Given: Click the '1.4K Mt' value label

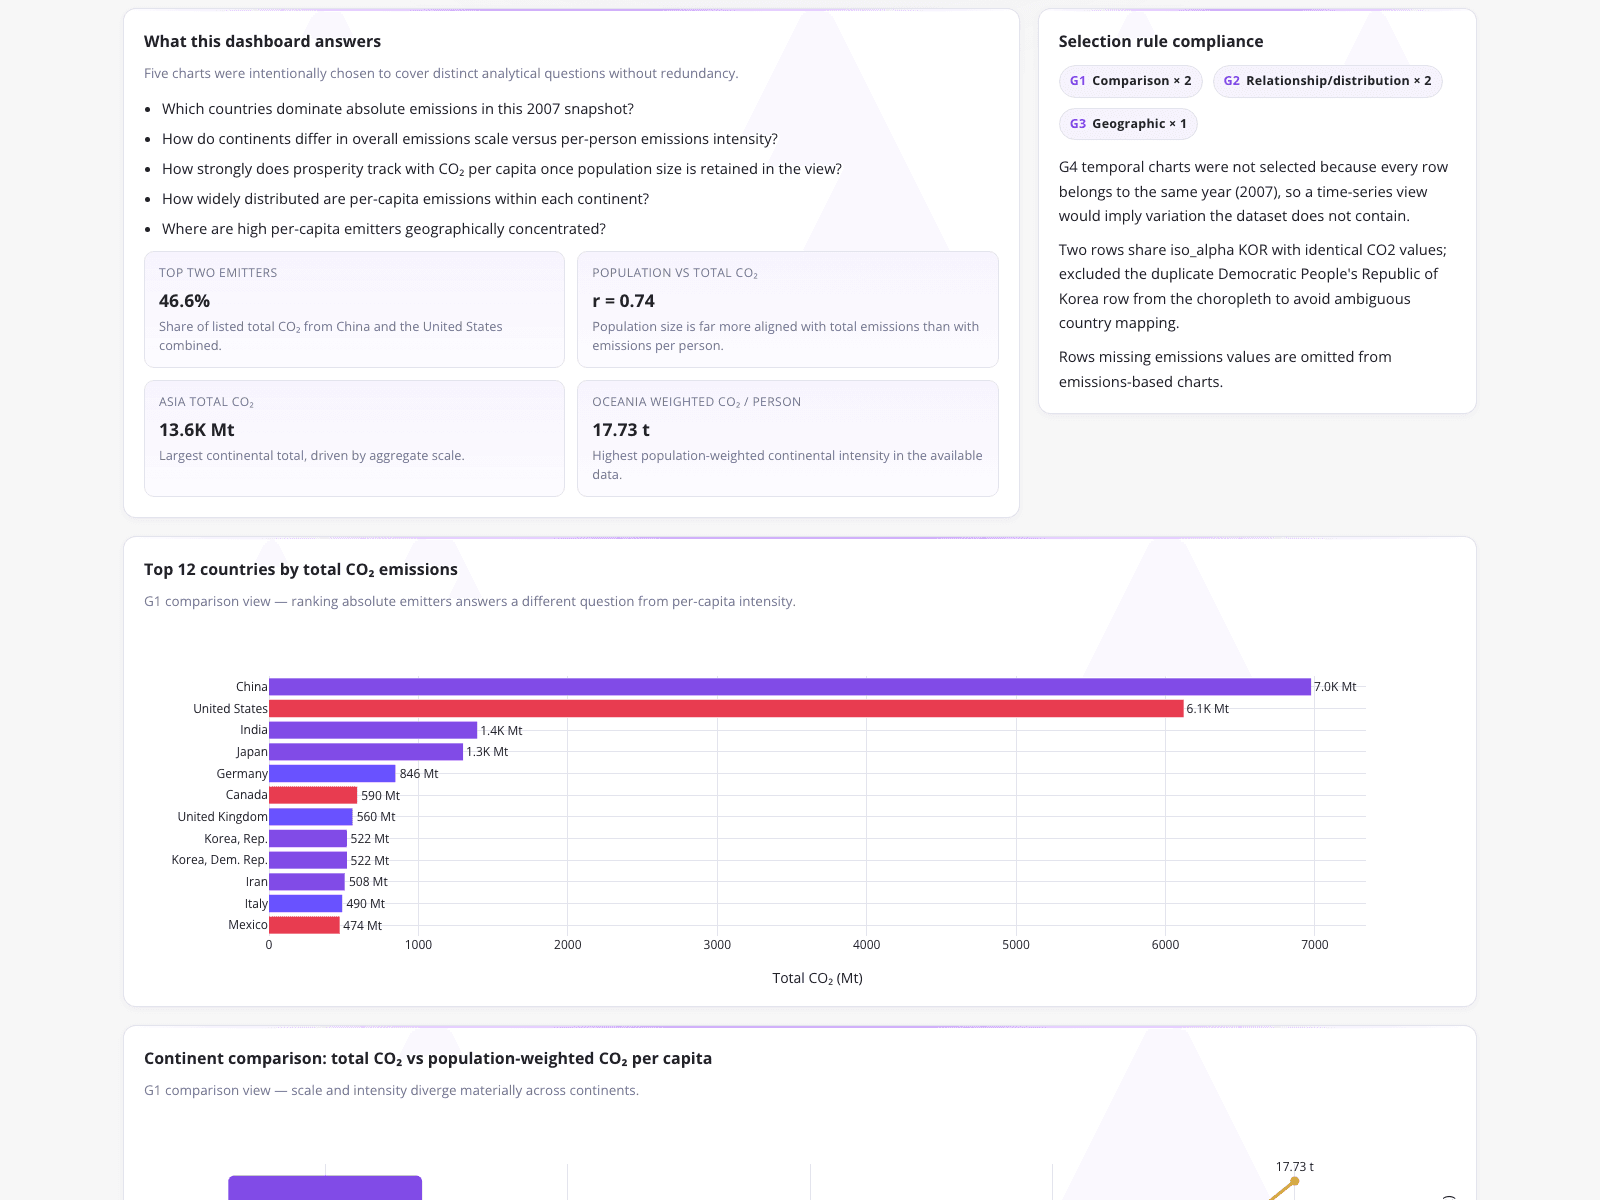Looking at the screenshot, I should (501, 731).
